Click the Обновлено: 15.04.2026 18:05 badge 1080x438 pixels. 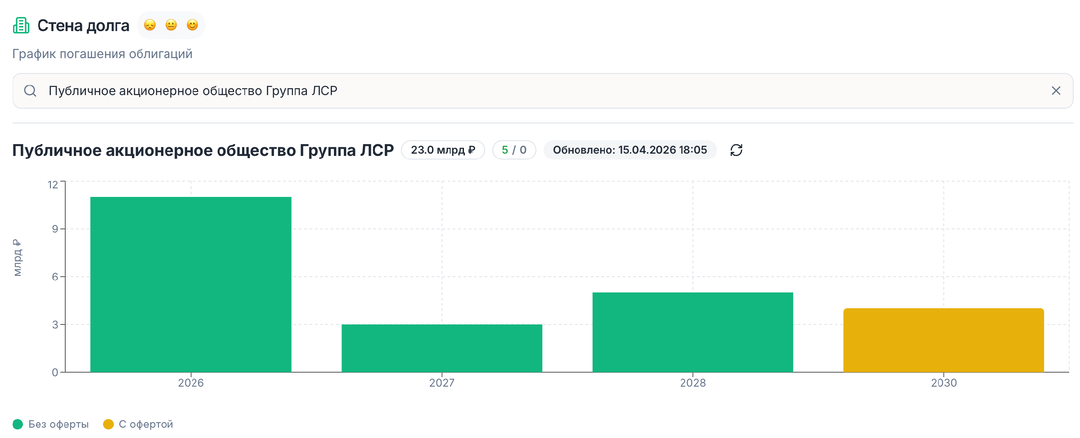(630, 150)
